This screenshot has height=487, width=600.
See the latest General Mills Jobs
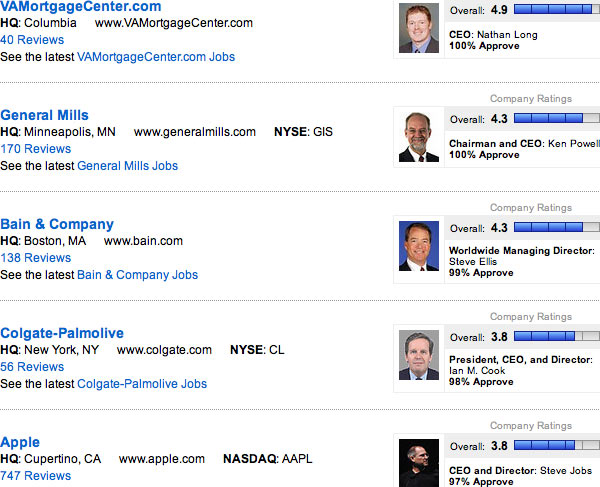point(127,166)
